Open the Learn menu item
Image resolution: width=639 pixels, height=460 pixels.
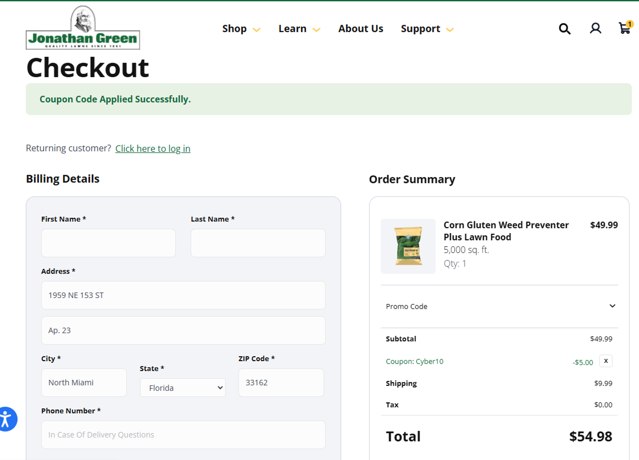pos(292,29)
